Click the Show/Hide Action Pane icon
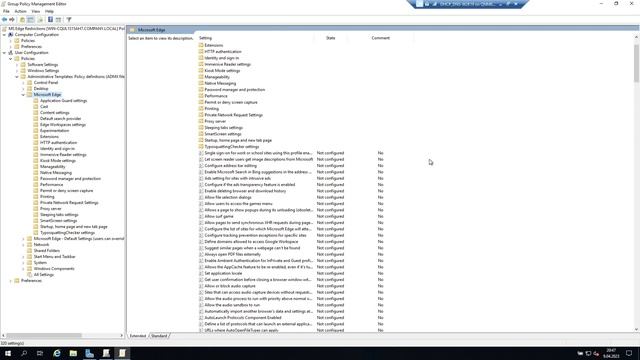The height and width of the screenshot is (360, 640). tap(58, 20)
